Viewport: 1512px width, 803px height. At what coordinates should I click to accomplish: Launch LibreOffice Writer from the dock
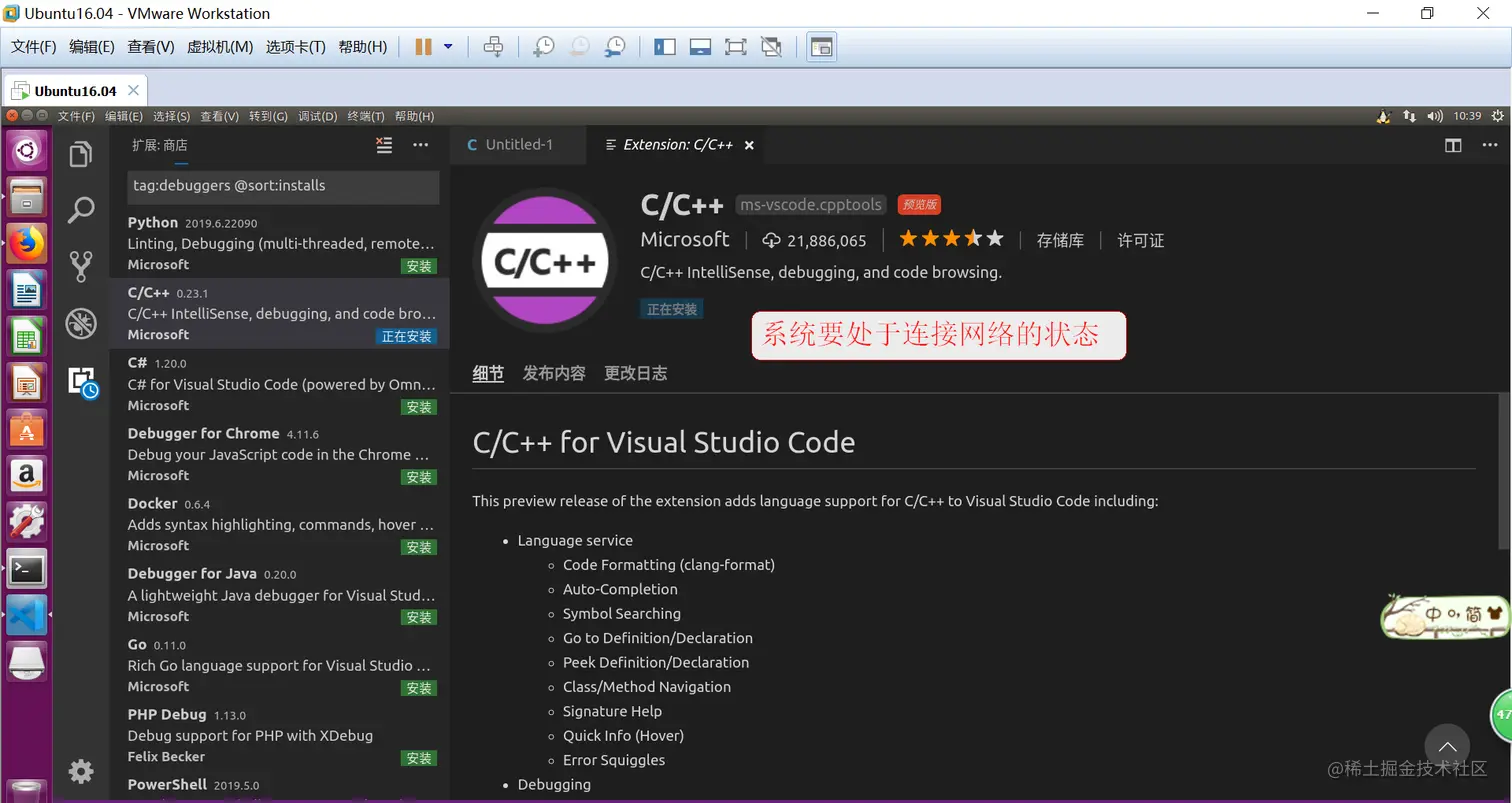[x=26, y=290]
